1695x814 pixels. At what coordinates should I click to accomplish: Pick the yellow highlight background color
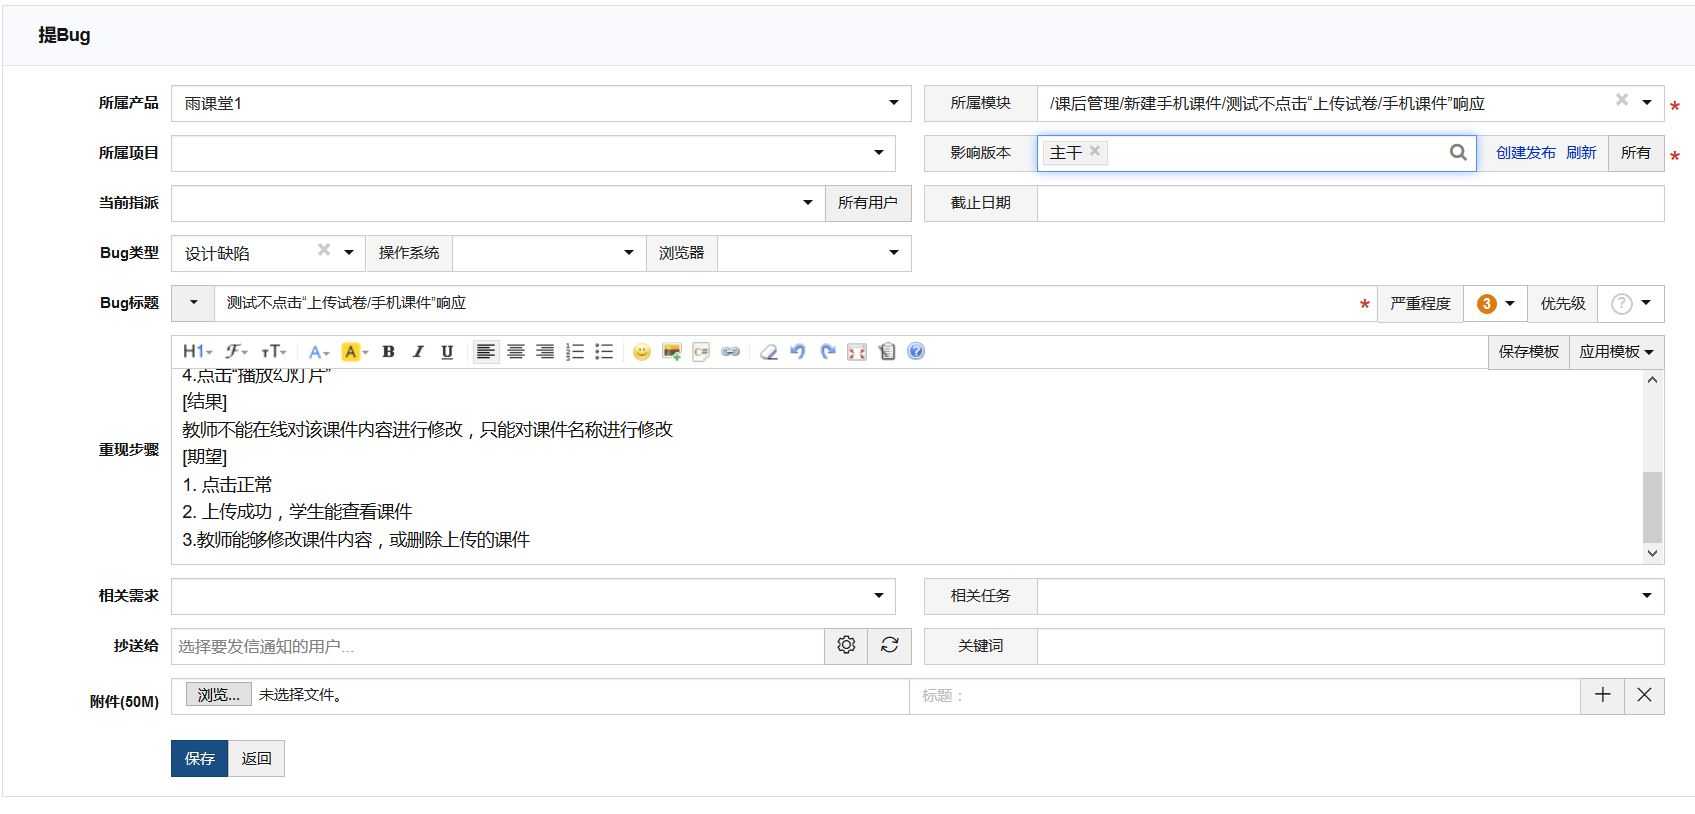tap(354, 351)
